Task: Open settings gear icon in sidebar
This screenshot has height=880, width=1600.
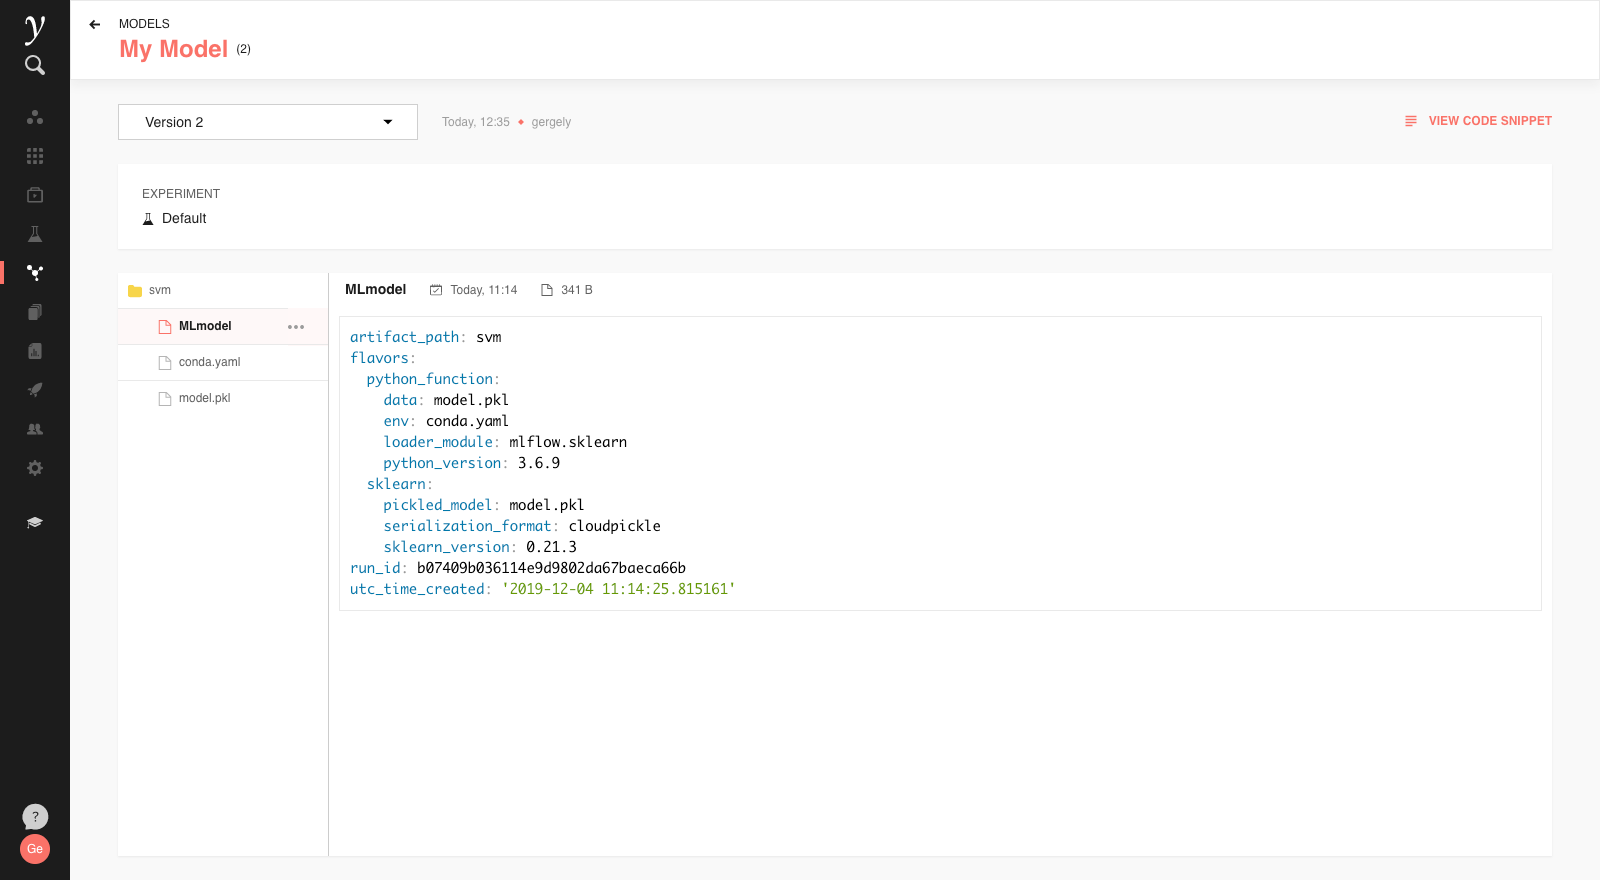Action: click(x=35, y=468)
